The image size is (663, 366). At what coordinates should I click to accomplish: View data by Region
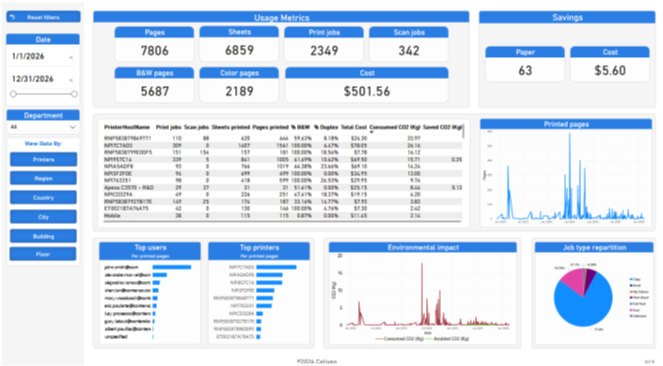pos(43,178)
